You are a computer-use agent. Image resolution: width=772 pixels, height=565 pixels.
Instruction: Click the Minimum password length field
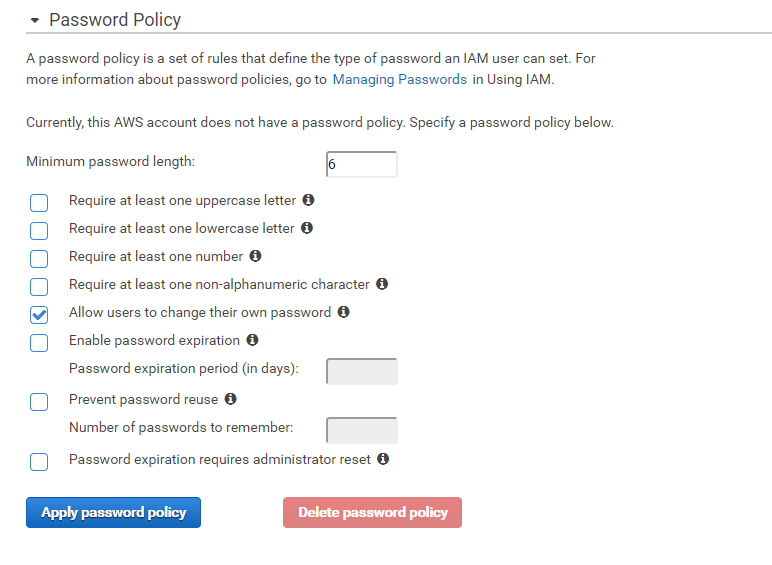tap(361, 164)
